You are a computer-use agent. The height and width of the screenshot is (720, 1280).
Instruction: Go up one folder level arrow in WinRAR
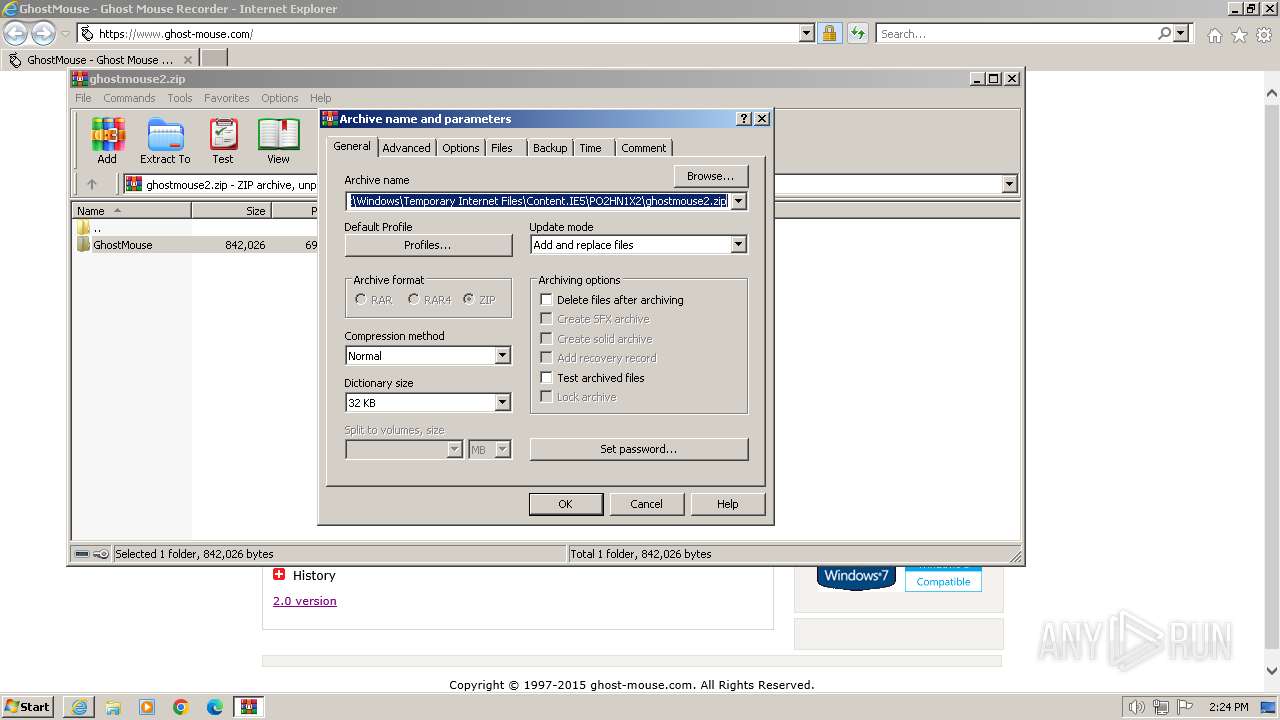pyautogui.click(x=92, y=184)
